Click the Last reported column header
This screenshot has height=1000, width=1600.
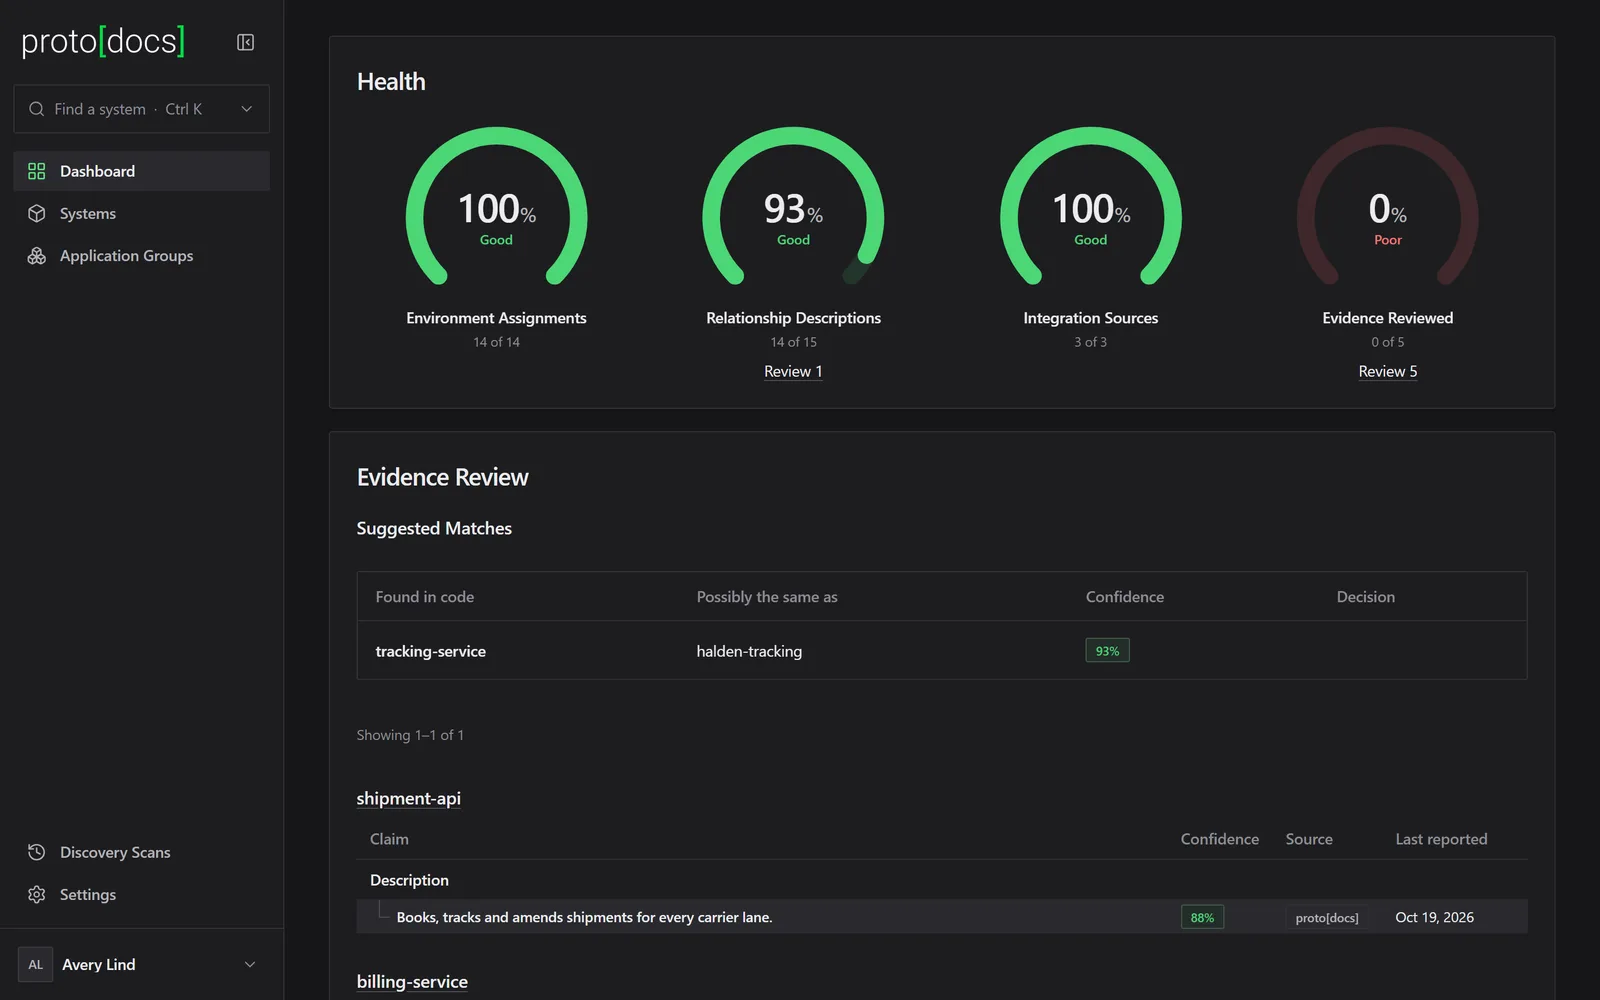[x=1441, y=839]
